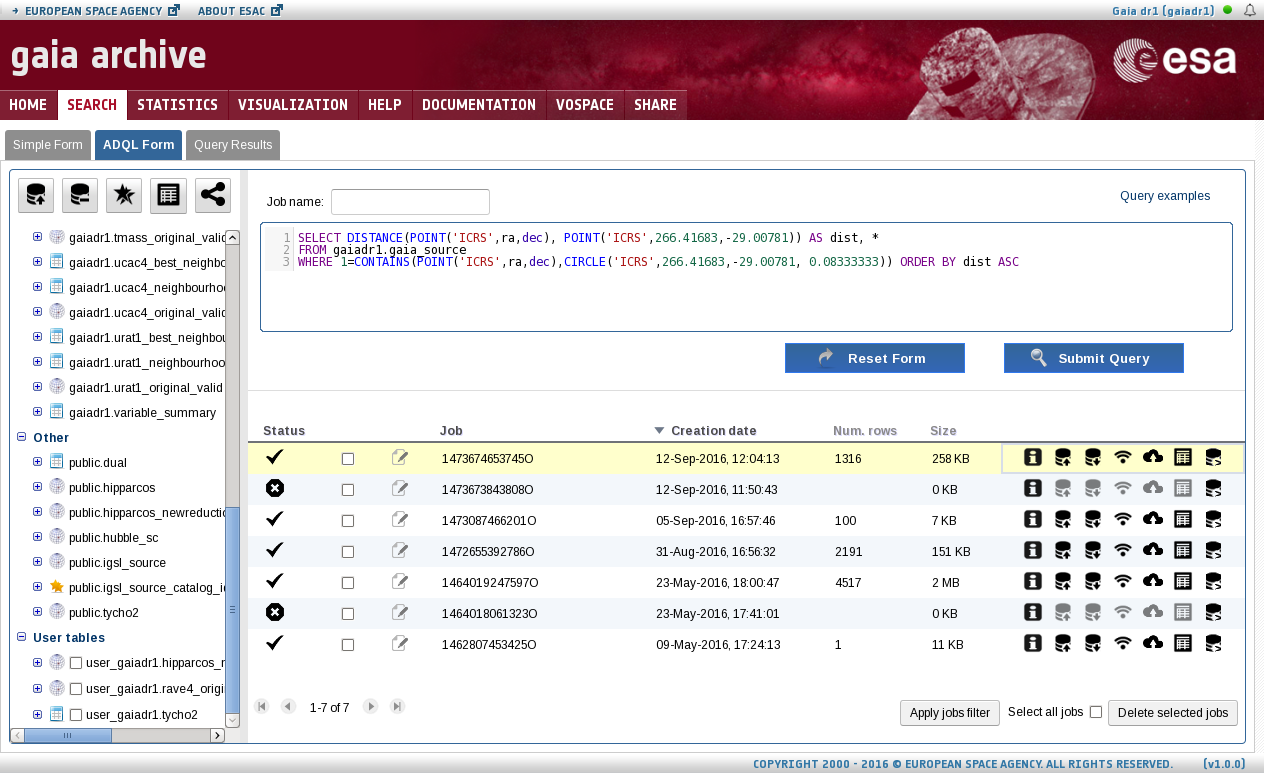
Task: Edit name icon for job 1464180061323O
Action: 400,612
